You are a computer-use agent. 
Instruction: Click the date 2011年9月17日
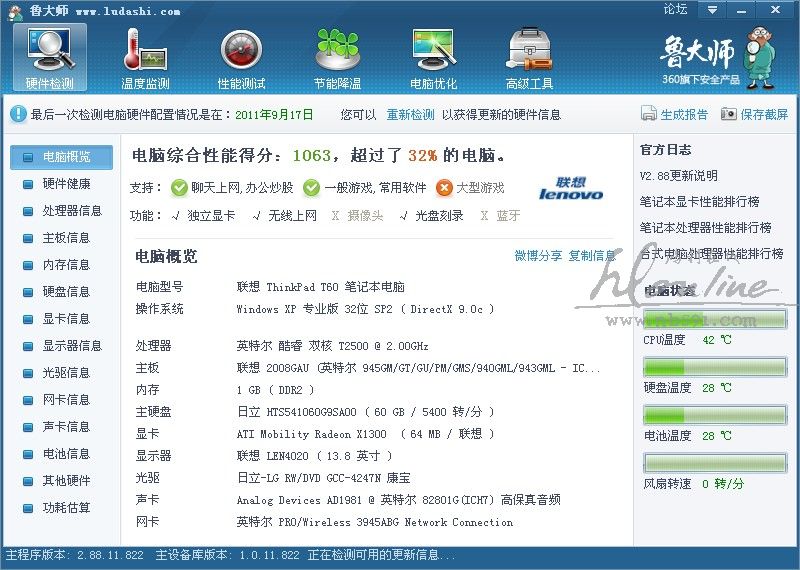274,115
